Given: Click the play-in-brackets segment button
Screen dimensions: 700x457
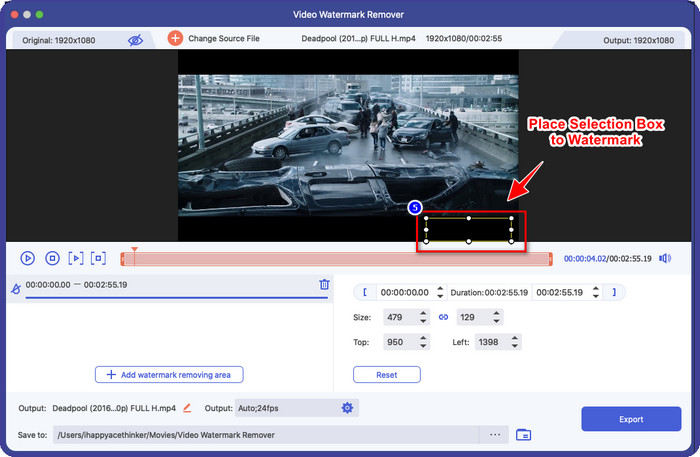Looking at the screenshot, I should [76, 258].
